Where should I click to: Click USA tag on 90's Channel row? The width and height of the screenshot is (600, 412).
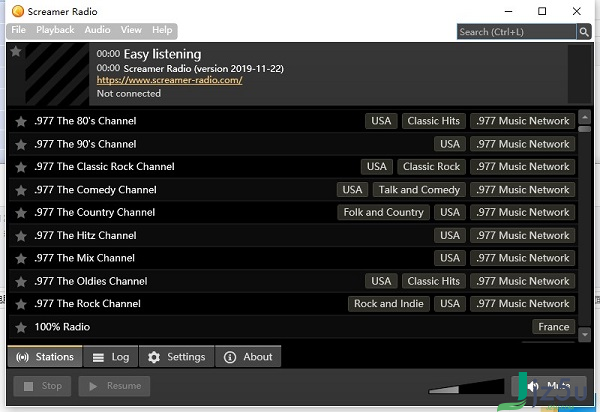tap(450, 144)
